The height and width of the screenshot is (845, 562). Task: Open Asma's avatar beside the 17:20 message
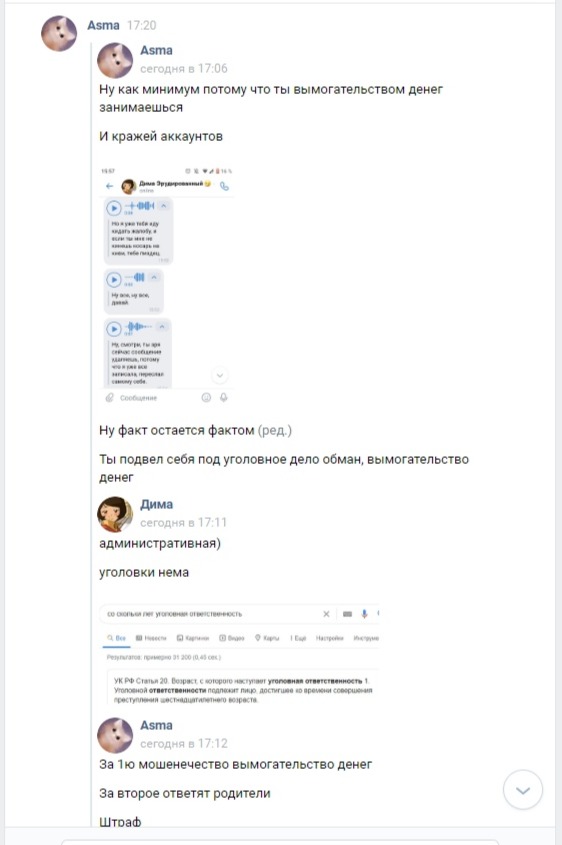(x=59, y=33)
